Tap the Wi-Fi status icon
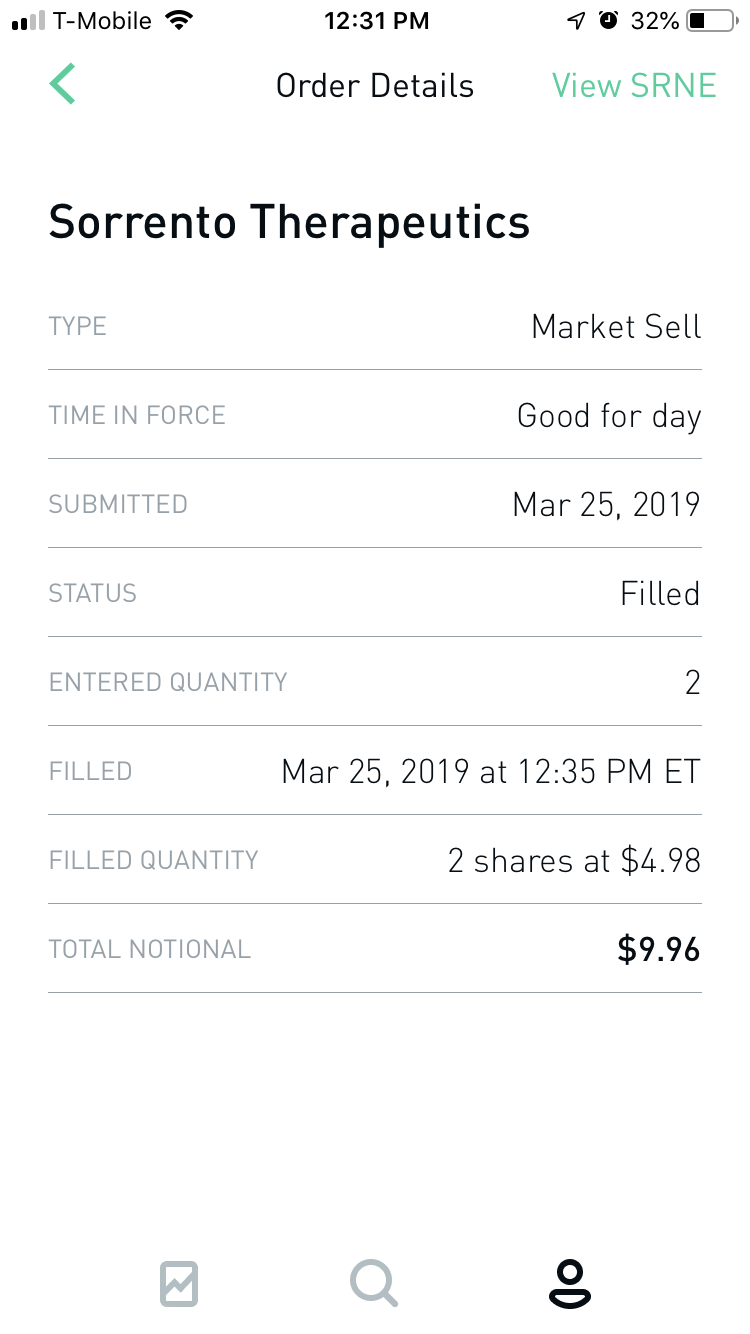Viewport: 750px width, 1334px height. (x=180, y=21)
